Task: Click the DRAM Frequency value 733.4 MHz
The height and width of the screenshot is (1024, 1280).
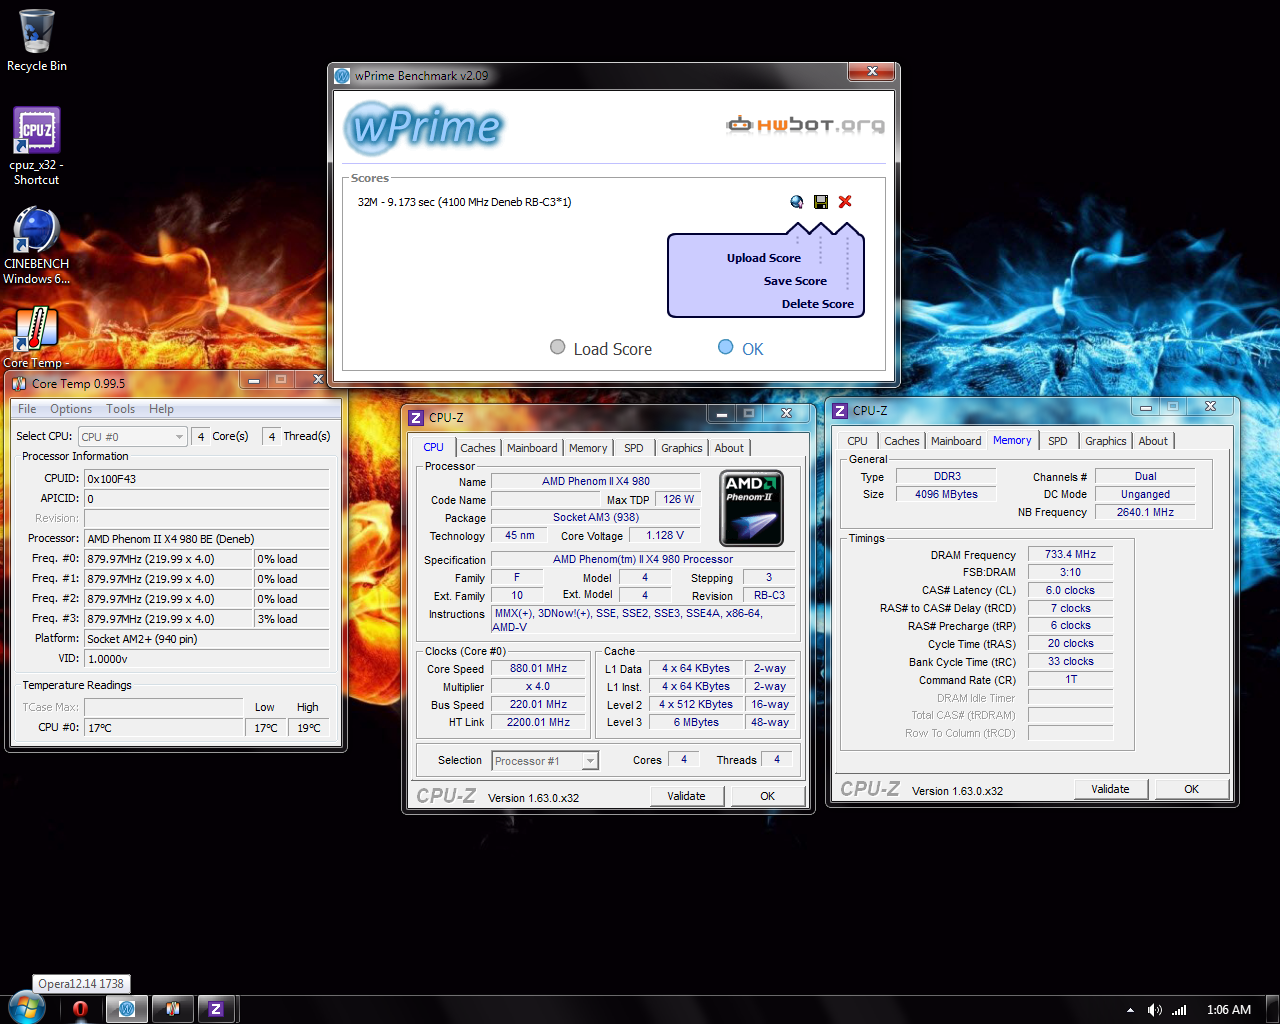Action: [1070, 554]
